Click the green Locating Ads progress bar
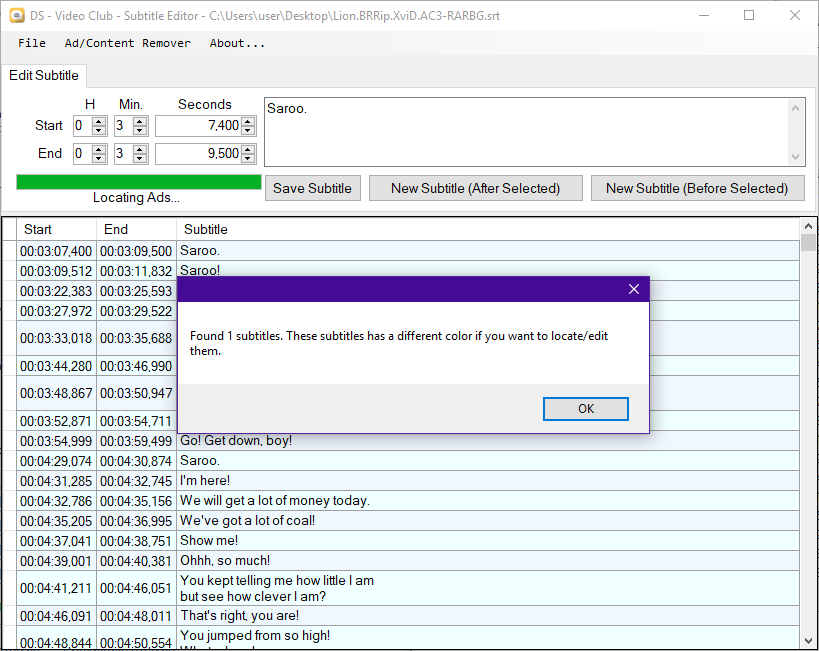This screenshot has height=651, width=819. (x=139, y=182)
